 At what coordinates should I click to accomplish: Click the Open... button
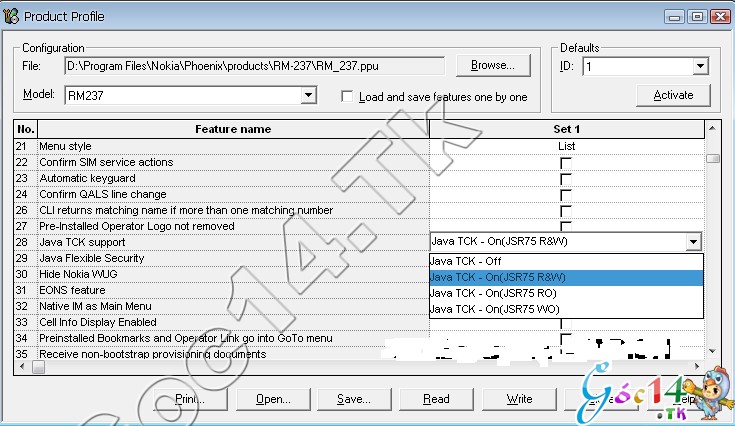[271, 399]
